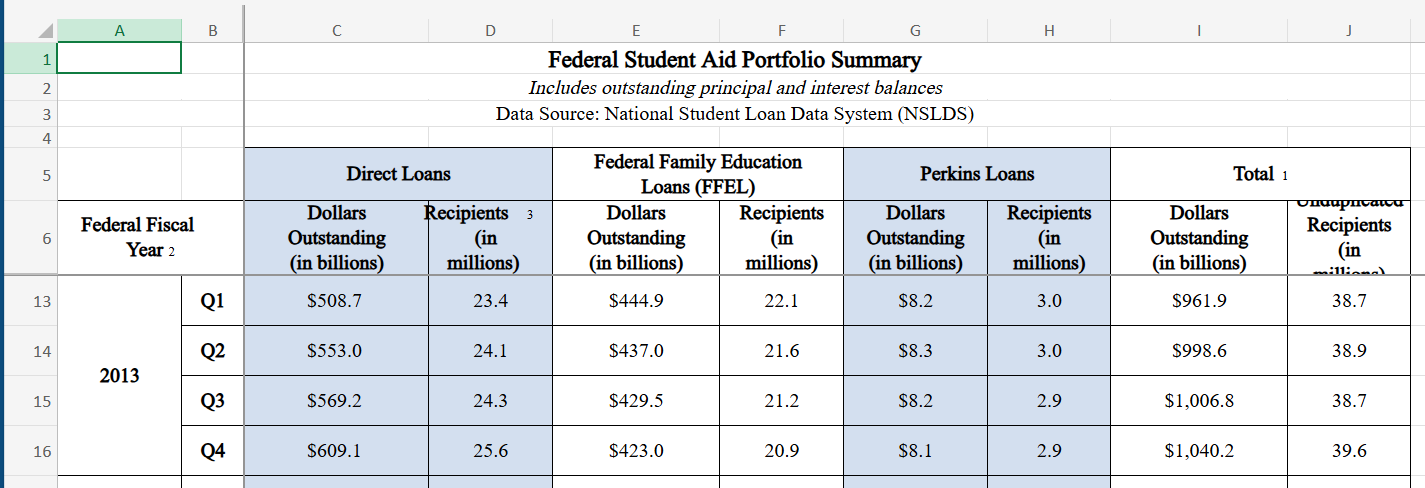Select the Federal Fiscal Year header cell
Image resolution: width=1425 pixels, height=488 pixels.
tap(138, 238)
